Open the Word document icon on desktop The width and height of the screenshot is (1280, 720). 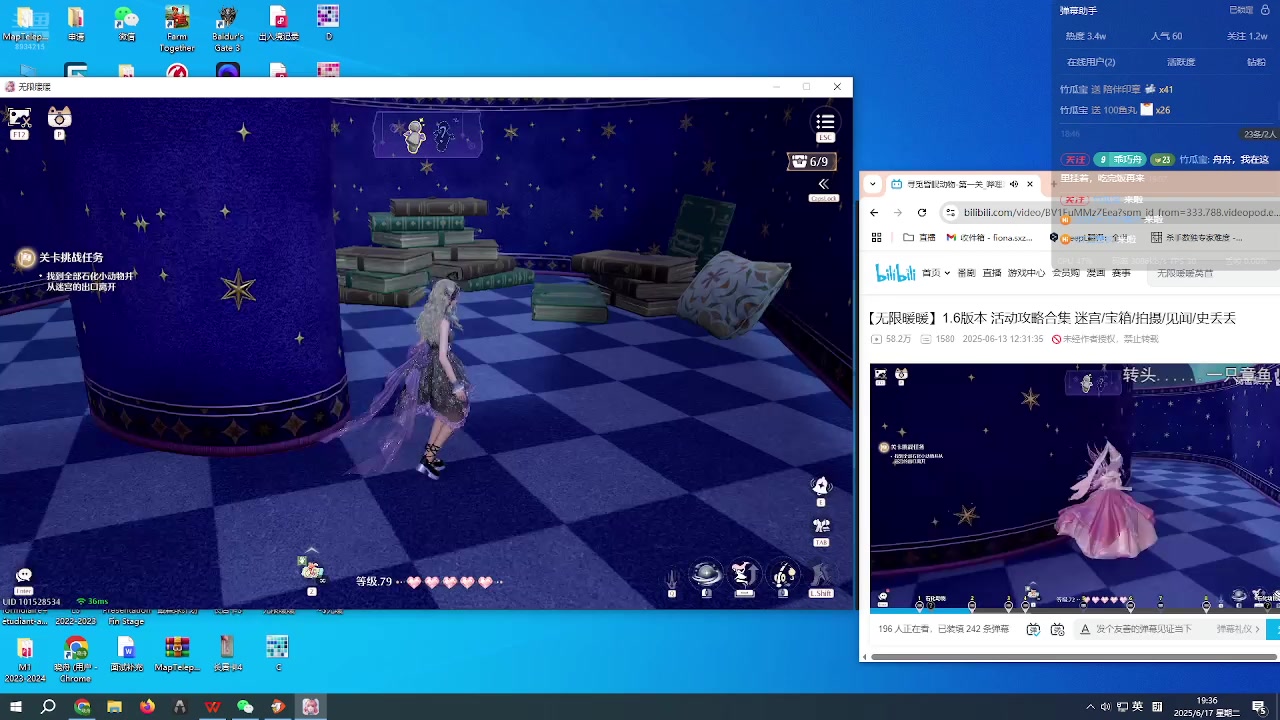click(126, 655)
